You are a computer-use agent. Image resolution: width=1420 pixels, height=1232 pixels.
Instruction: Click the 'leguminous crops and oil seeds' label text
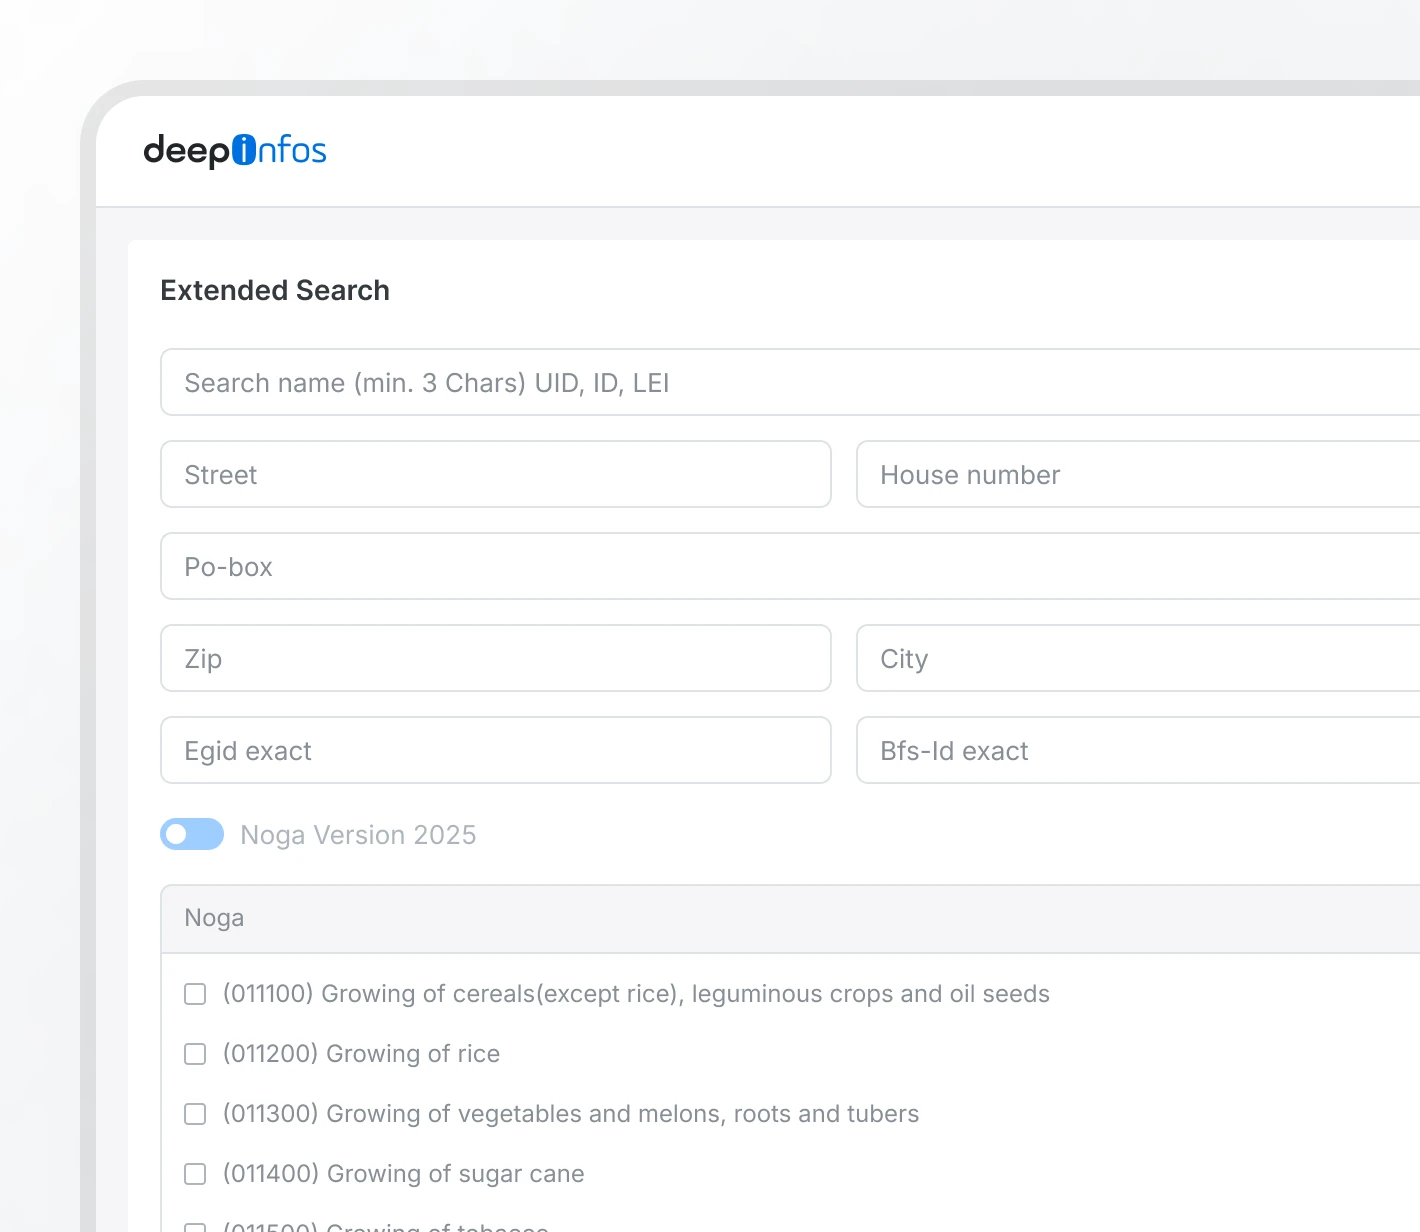point(870,994)
